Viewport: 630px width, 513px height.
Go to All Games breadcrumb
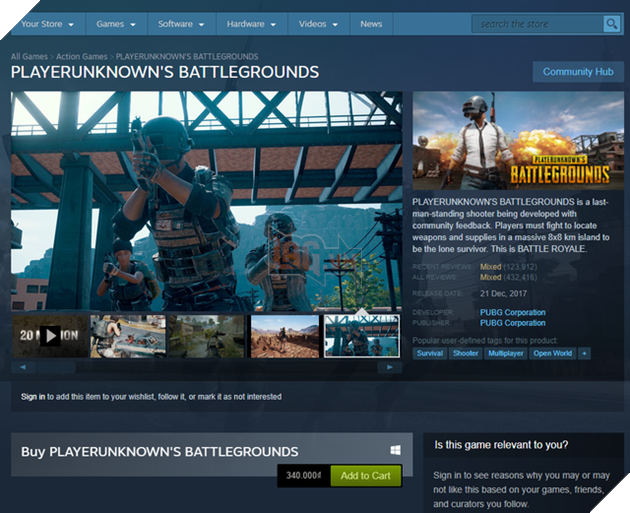point(29,57)
